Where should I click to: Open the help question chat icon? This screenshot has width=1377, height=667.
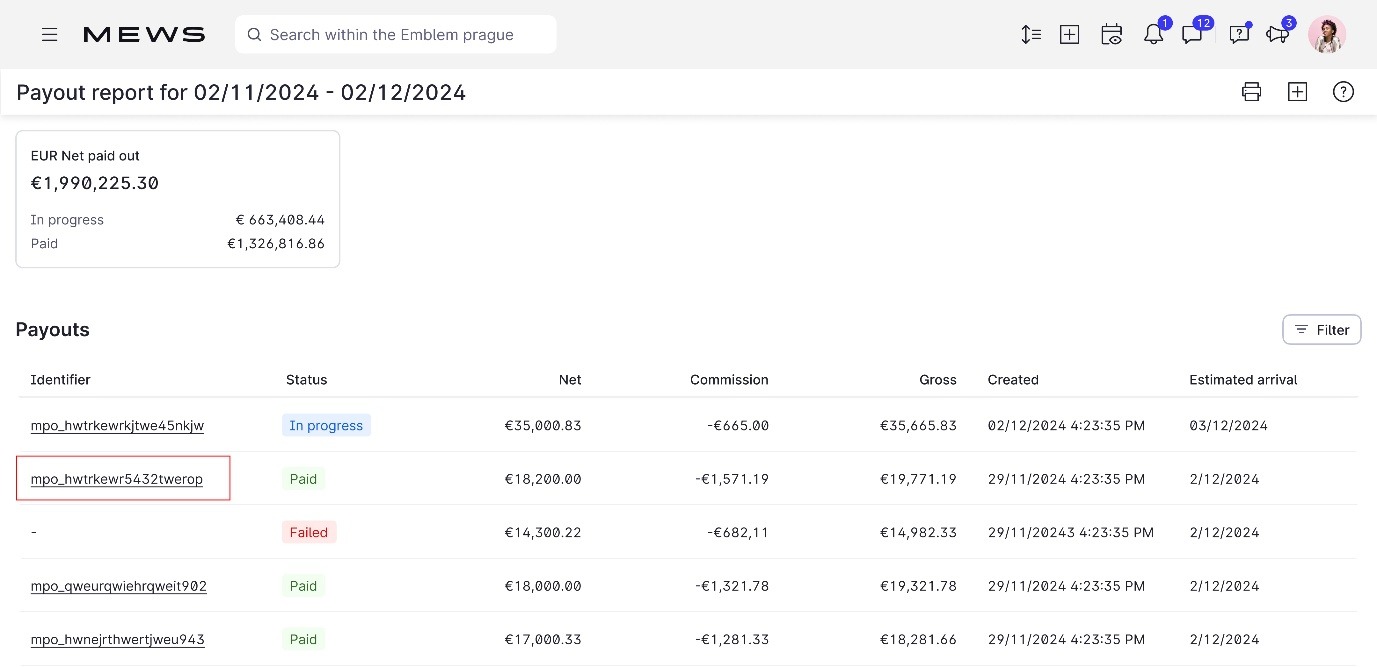(x=1239, y=35)
